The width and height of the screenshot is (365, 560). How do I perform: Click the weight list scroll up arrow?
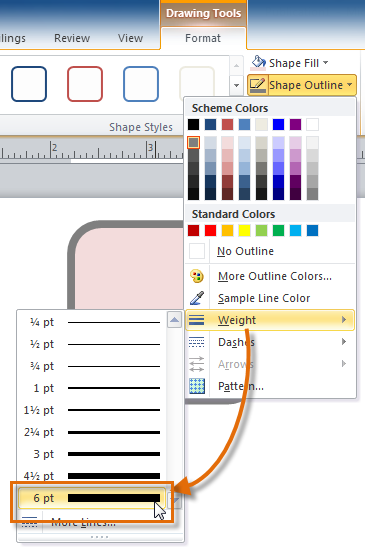point(175,320)
